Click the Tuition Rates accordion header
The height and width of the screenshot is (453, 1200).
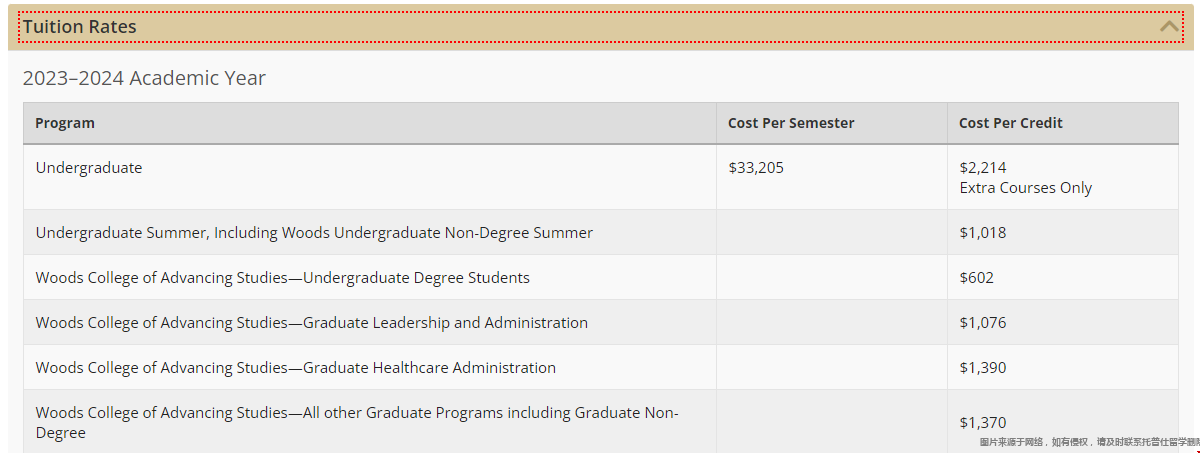pos(600,27)
